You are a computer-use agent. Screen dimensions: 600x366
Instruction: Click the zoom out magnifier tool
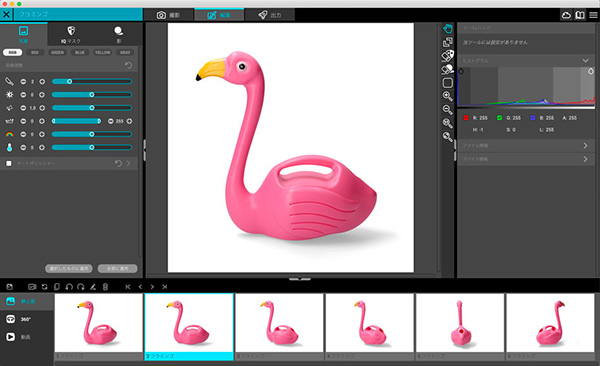click(447, 109)
